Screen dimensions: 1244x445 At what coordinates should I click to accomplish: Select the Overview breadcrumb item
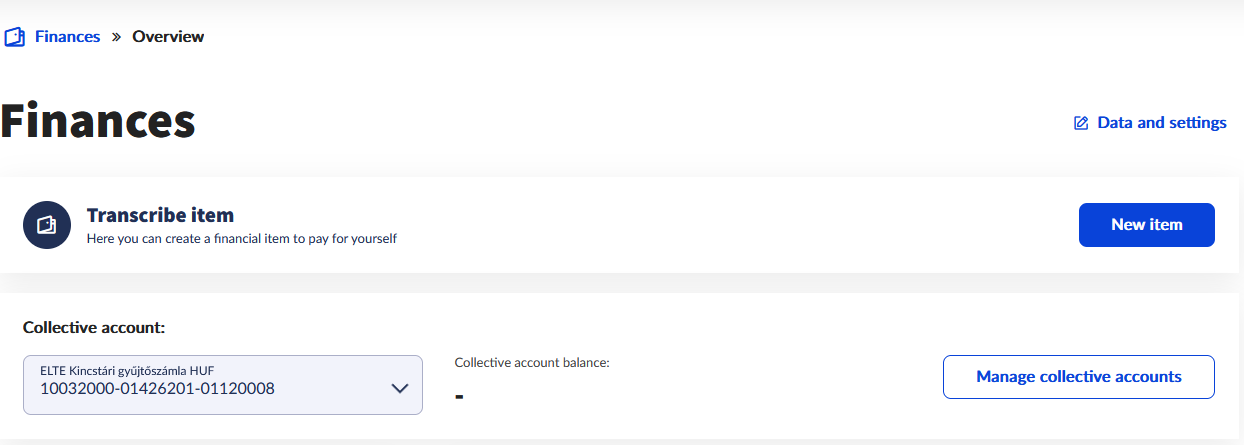[168, 37]
